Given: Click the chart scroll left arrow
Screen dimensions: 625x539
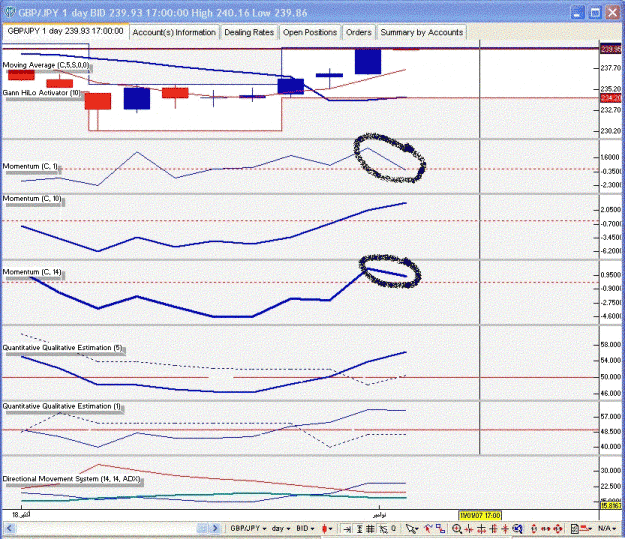Looking at the screenshot, I should pos(10,529).
